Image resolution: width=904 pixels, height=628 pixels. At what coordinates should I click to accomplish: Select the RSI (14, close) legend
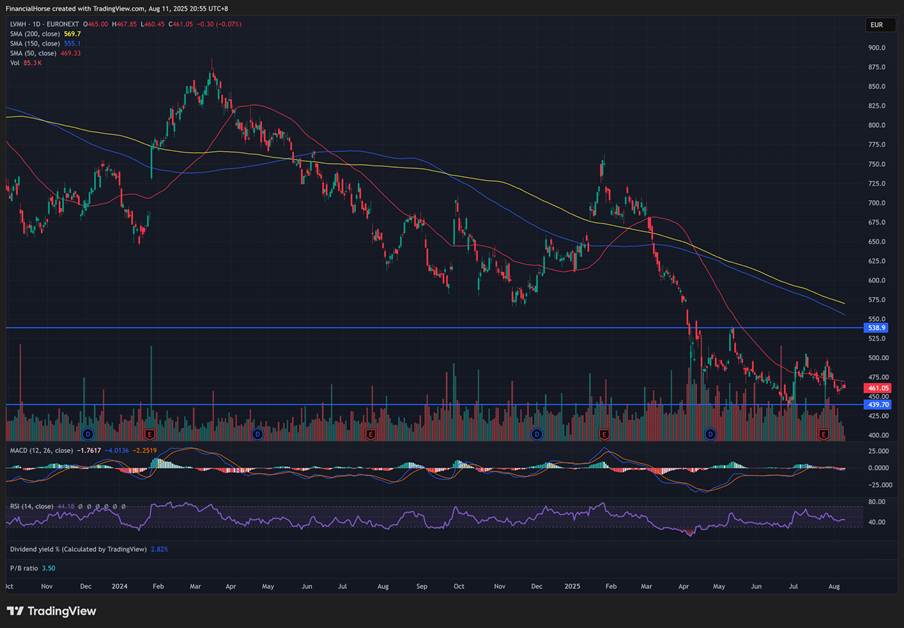[32, 506]
